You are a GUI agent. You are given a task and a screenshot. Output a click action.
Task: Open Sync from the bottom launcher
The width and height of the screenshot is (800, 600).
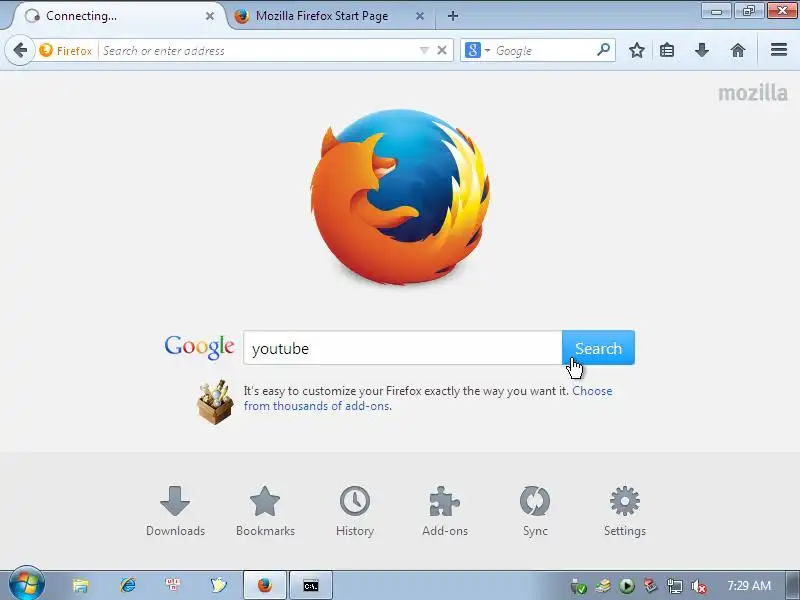click(535, 511)
